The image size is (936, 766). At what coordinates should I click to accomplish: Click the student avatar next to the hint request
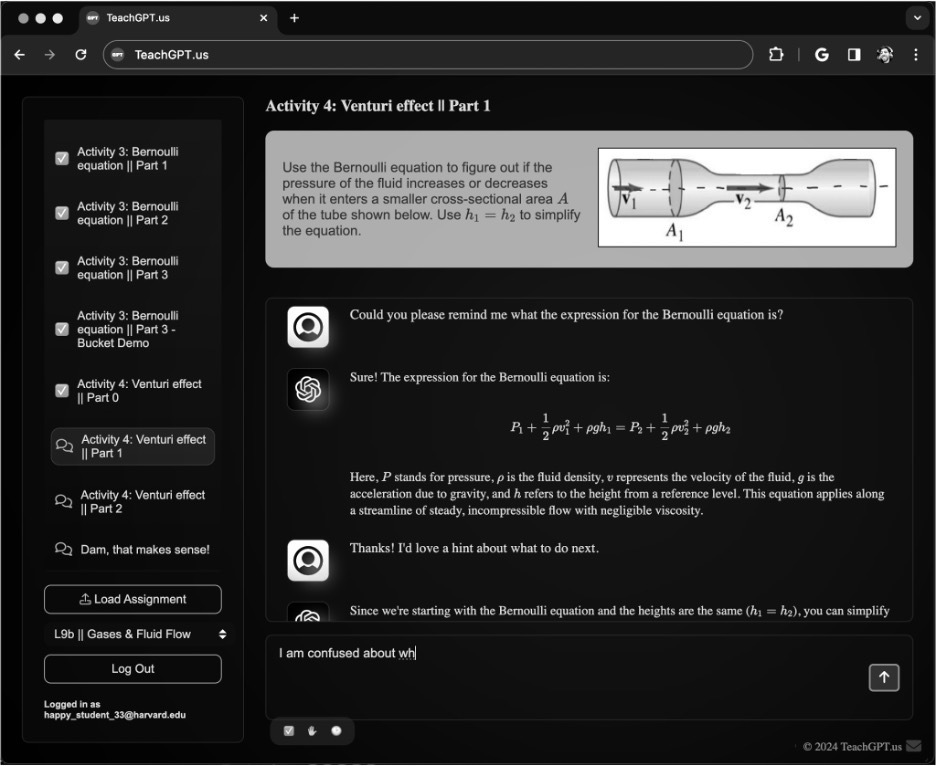pos(308,561)
